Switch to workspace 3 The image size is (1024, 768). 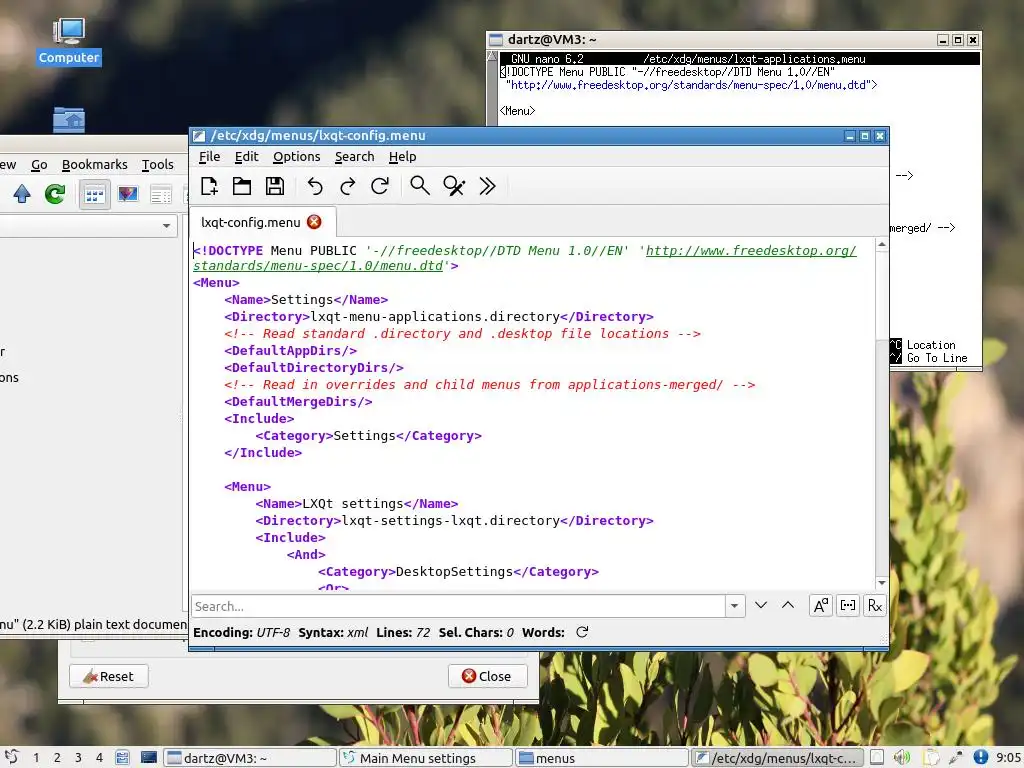click(78, 758)
